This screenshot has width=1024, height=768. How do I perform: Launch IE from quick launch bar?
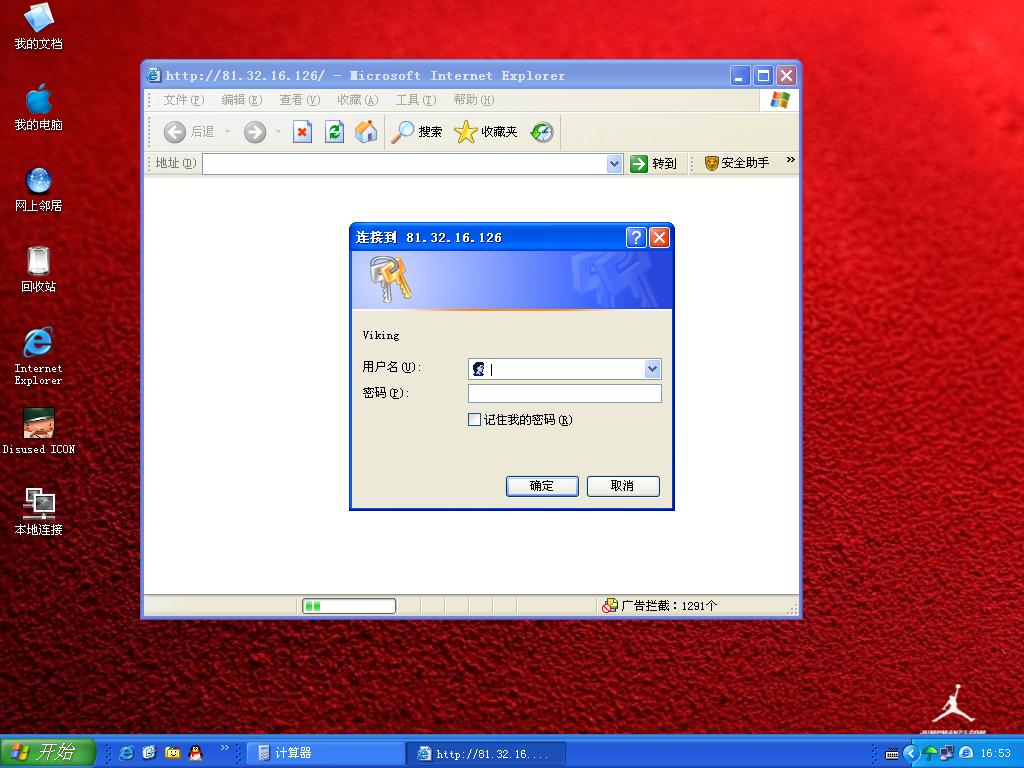point(127,753)
